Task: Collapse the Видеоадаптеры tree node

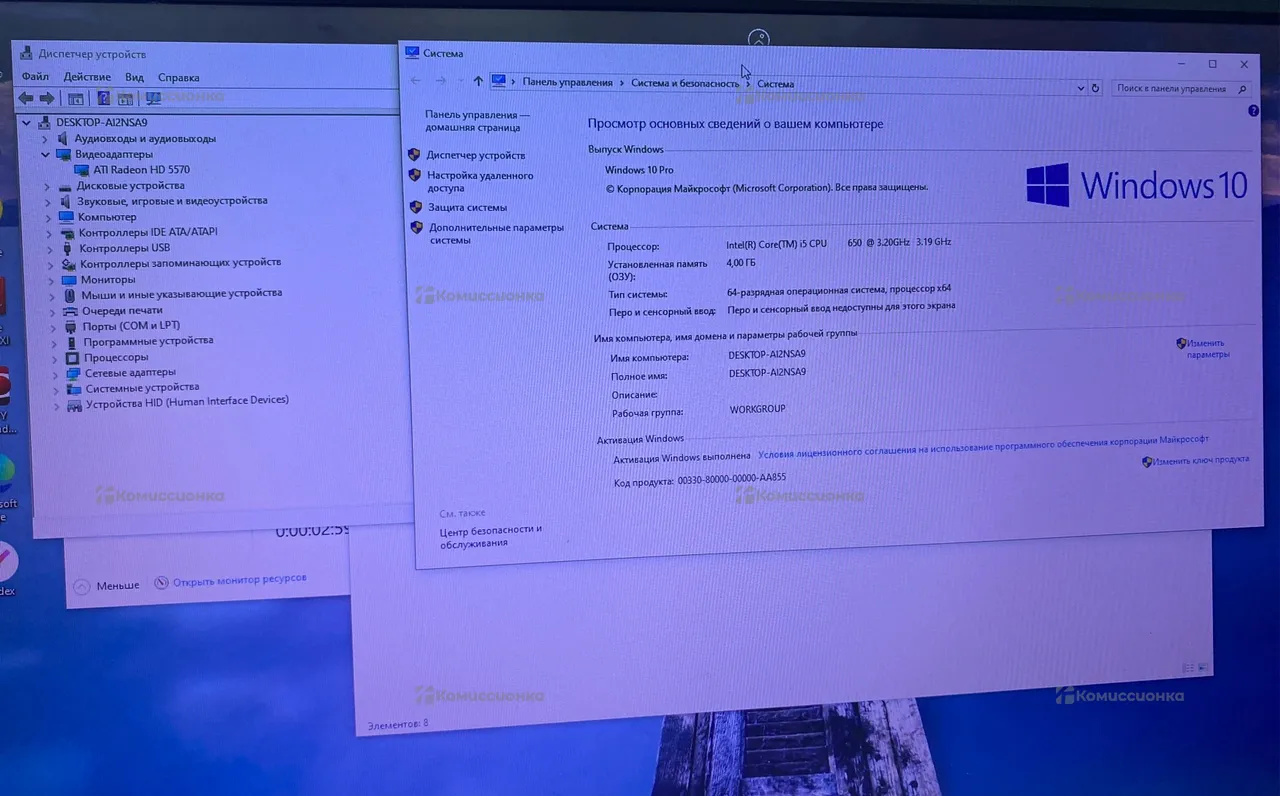Action: coord(45,155)
